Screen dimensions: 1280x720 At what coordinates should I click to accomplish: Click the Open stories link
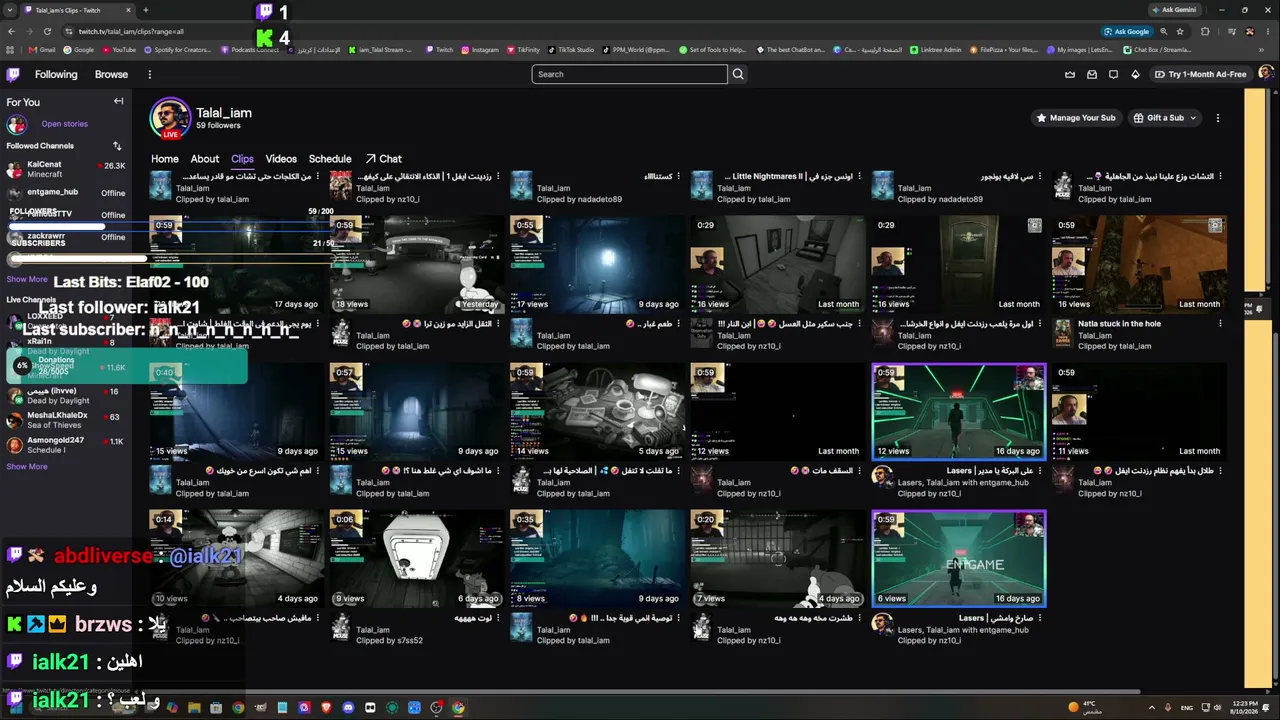[65, 124]
